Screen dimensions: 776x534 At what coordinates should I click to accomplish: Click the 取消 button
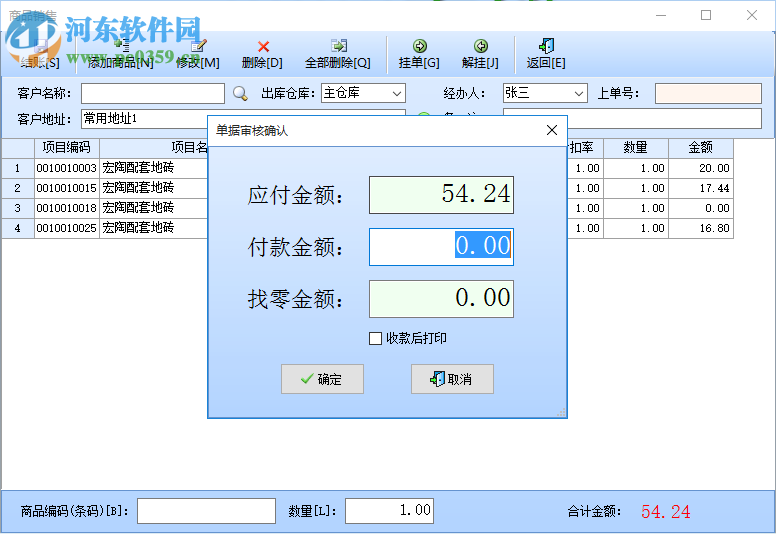coord(452,379)
